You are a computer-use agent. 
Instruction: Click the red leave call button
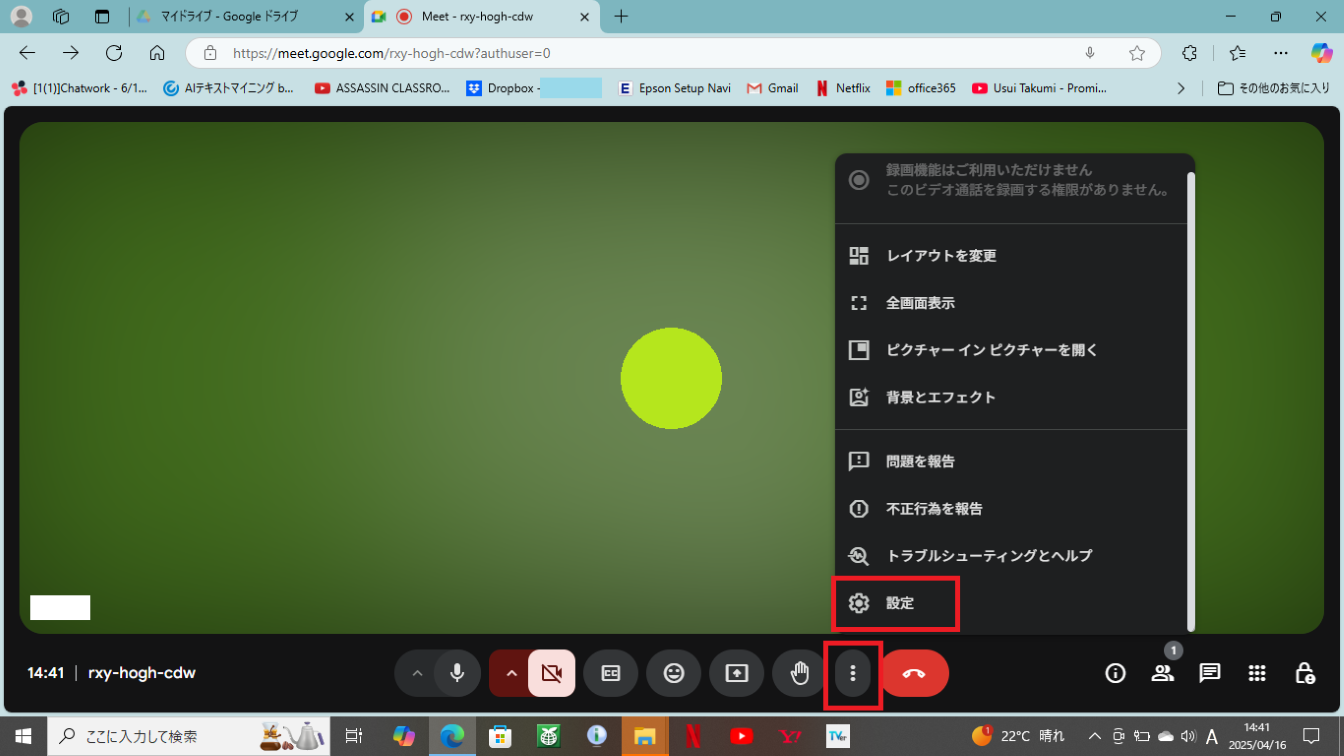coord(914,673)
